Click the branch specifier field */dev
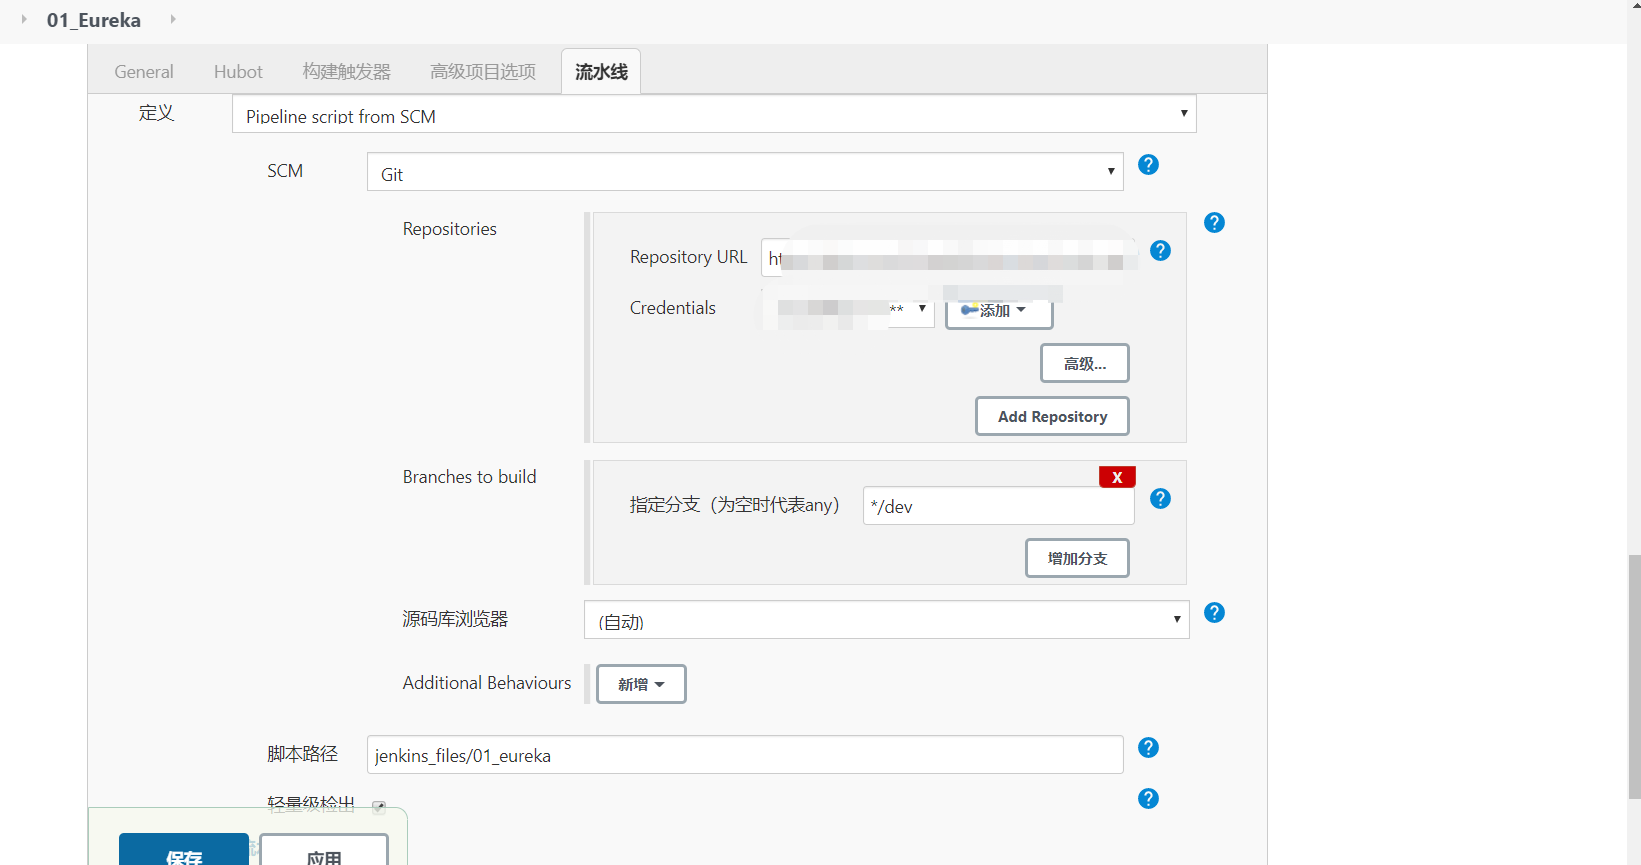The height and width of the screenshot is (865, 1641). click(998, 505)
